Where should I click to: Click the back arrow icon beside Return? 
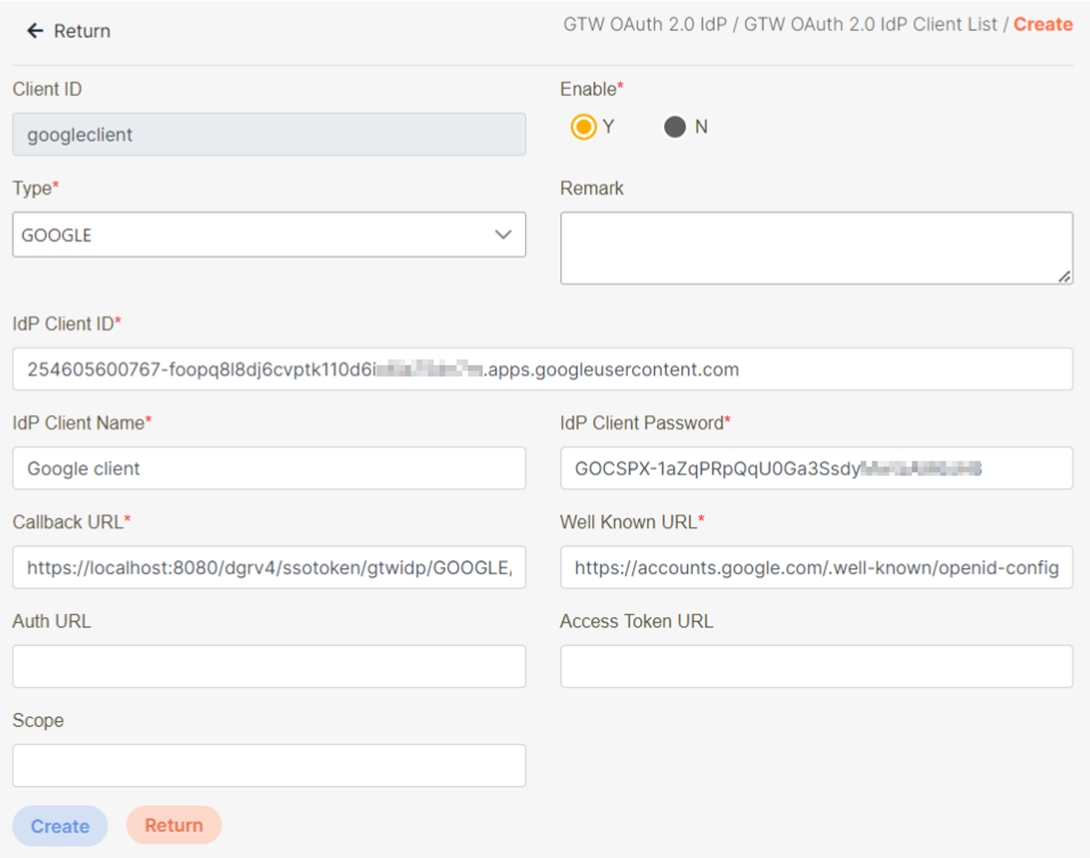35,31
